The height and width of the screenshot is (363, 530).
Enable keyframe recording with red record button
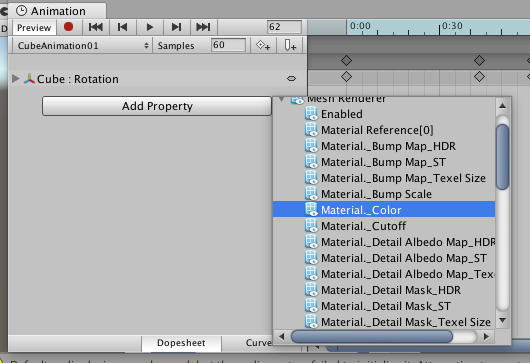tap(69, 27)
